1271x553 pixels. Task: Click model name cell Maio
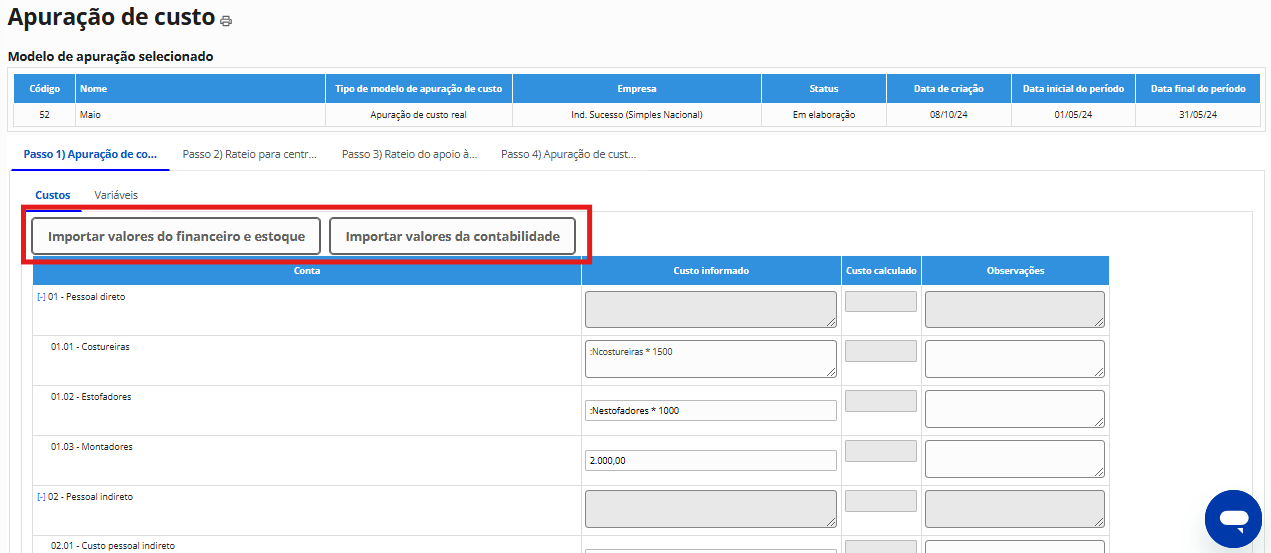(201, 115)
